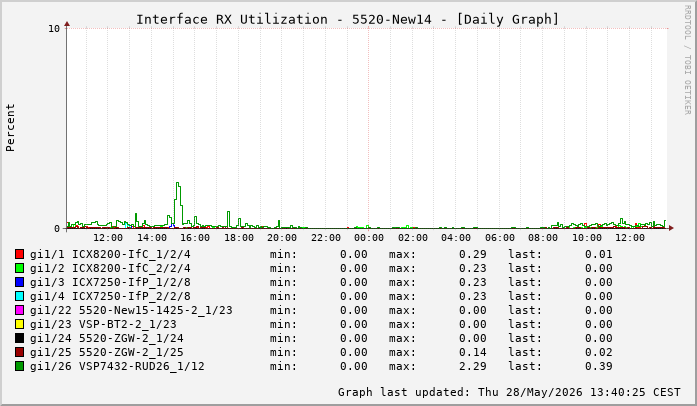The width and height of the screenshot is (697, 406).
Task: Click the max value 0.29 for gi1/1
Action: [x=473, y=254]
